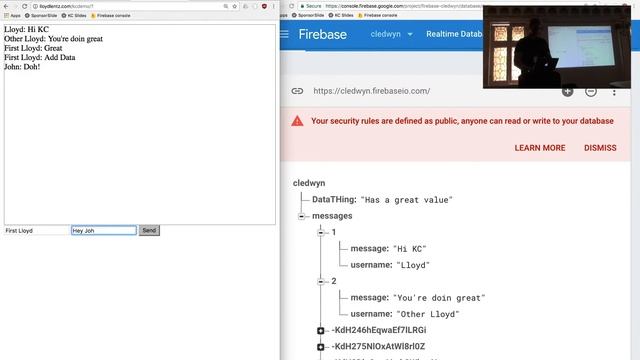
Task: Open KC Slides bookmark in Firebase window
Action: click(x=341, y=15)
